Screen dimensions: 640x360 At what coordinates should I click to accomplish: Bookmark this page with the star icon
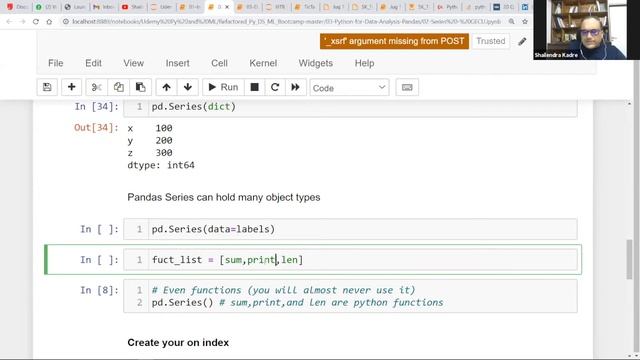pos(525,21)
